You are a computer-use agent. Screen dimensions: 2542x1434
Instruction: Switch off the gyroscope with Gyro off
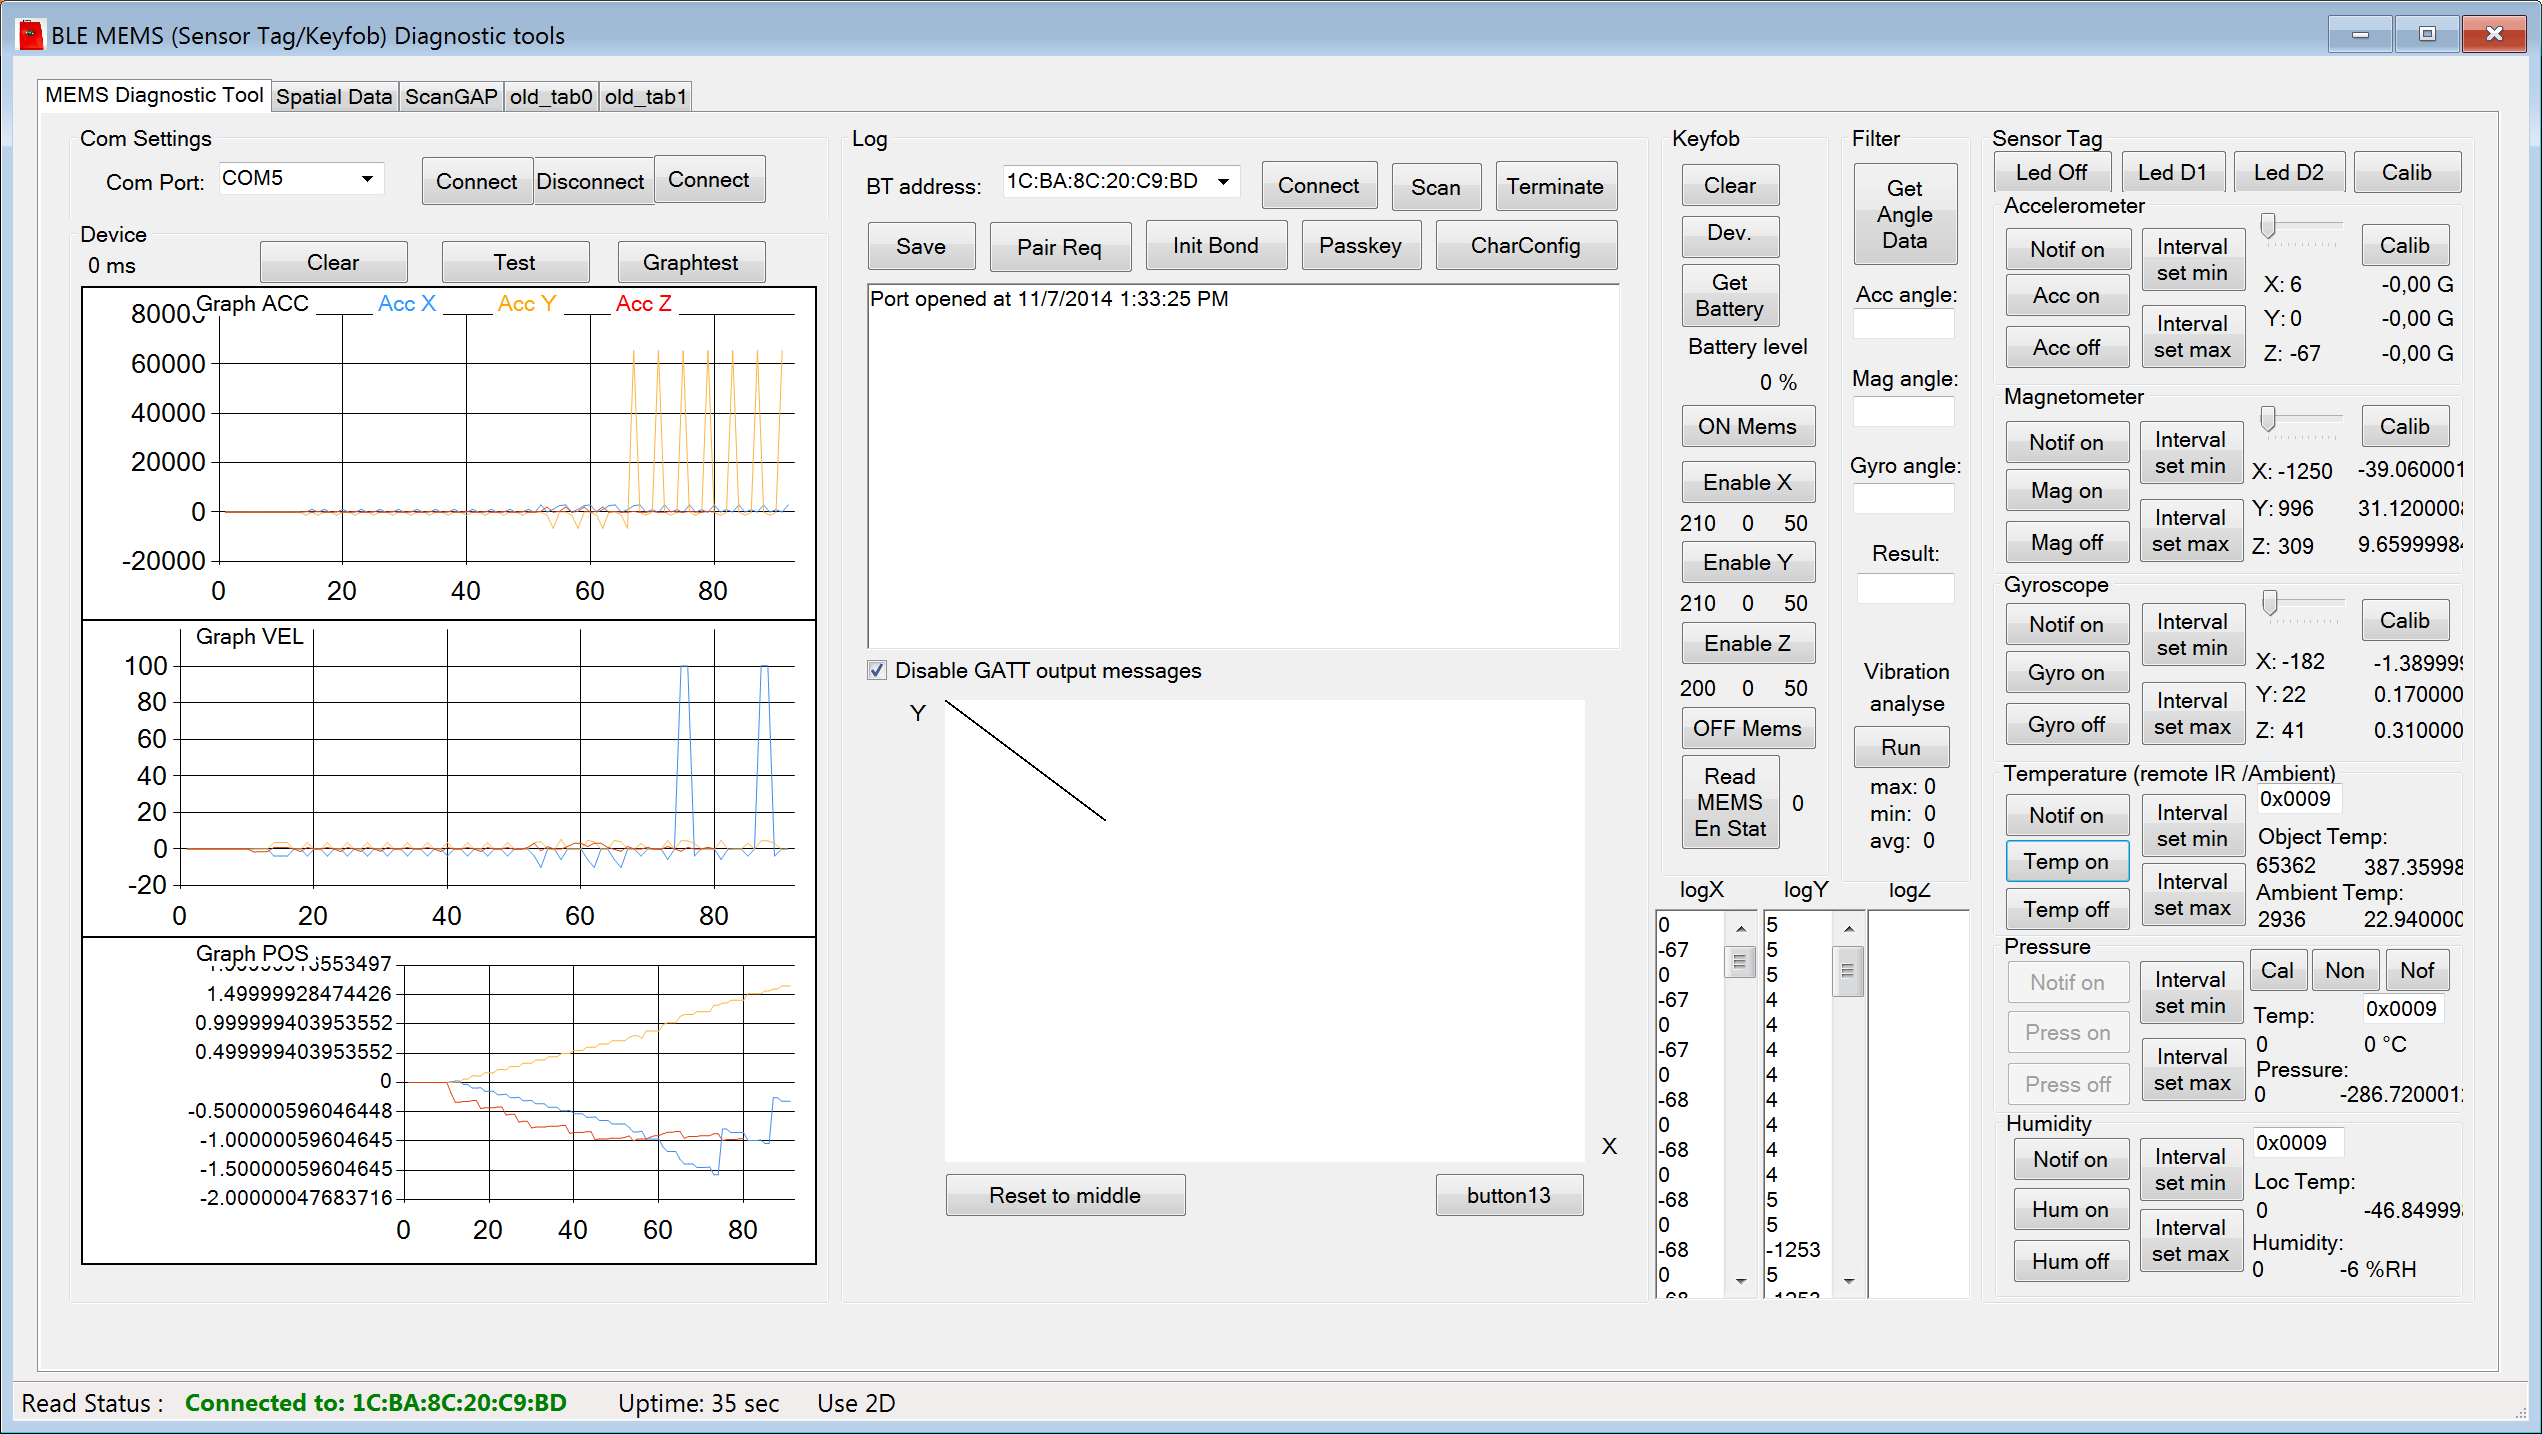tap(2066, 724)
